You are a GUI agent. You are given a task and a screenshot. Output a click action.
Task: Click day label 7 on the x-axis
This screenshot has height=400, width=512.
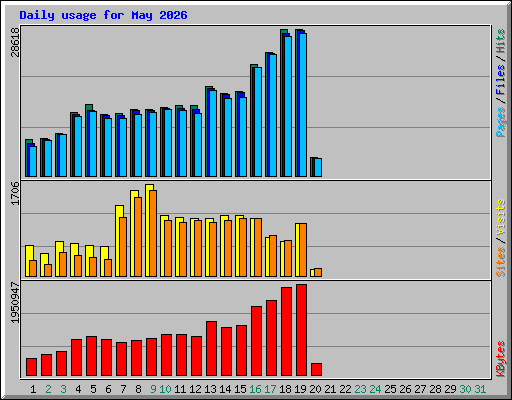(123, 389)
